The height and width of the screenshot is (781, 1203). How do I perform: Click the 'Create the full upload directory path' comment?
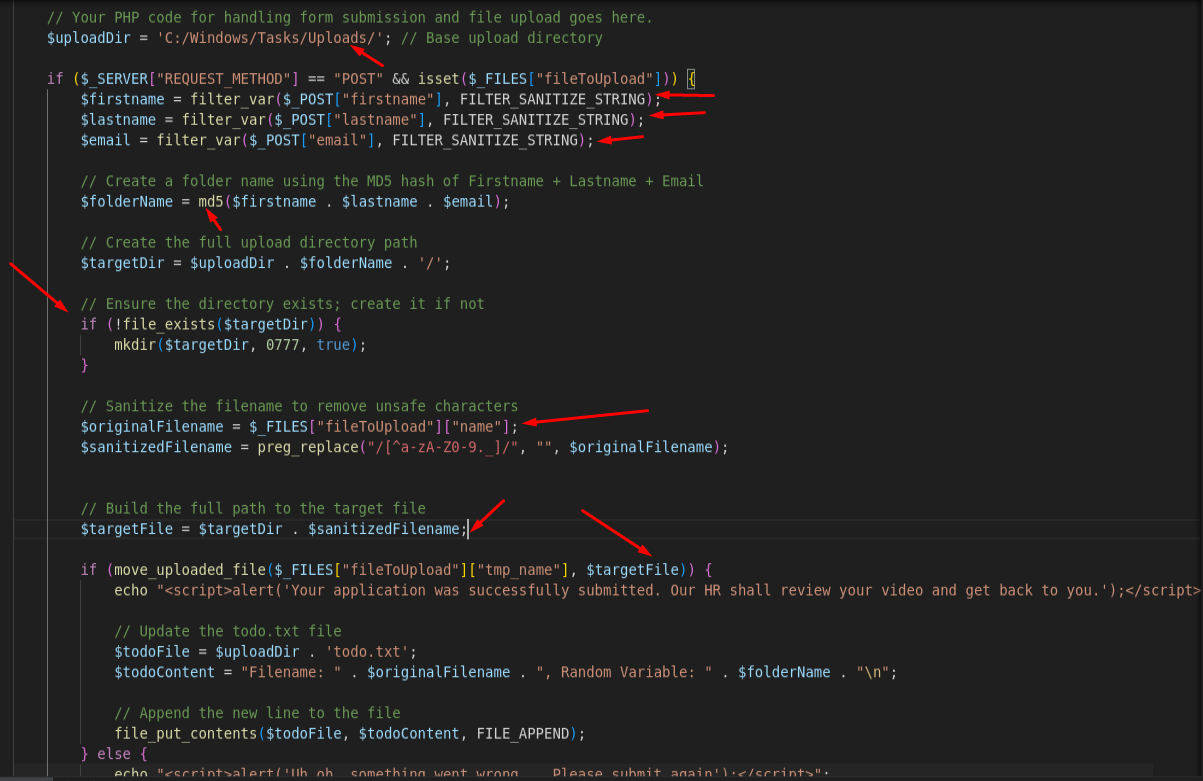point(249,242)
